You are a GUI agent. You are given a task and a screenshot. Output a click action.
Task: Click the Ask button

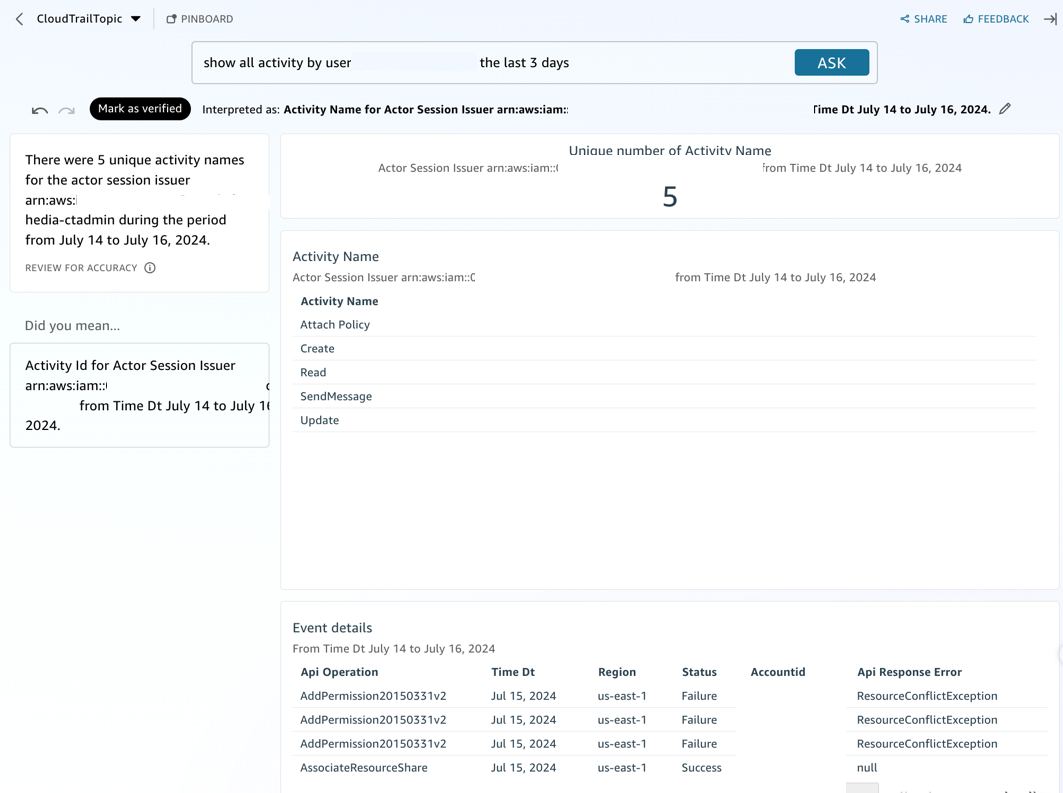click(x=832, y=62)
